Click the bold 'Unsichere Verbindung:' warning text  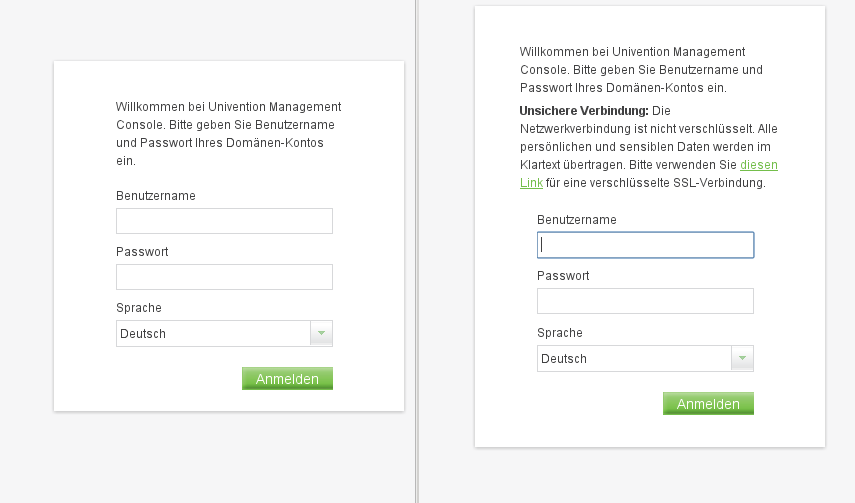pyautogui.click(x=584, y=110)
